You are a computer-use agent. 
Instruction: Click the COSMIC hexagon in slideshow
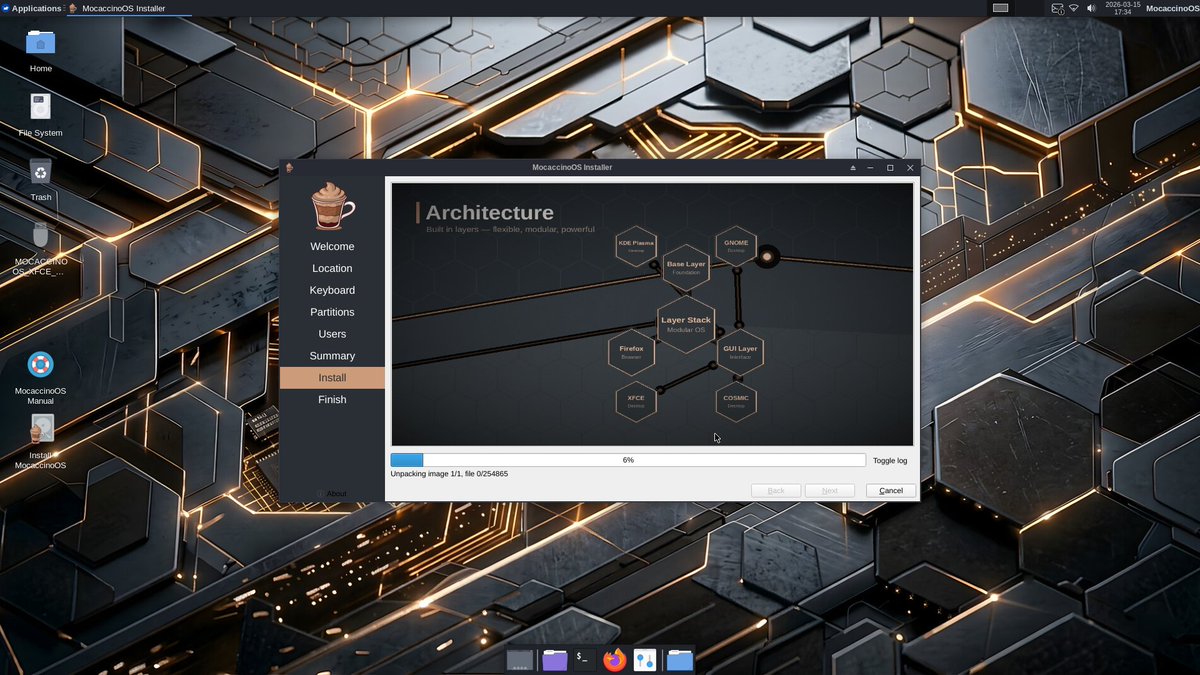(x=736, y=401)
